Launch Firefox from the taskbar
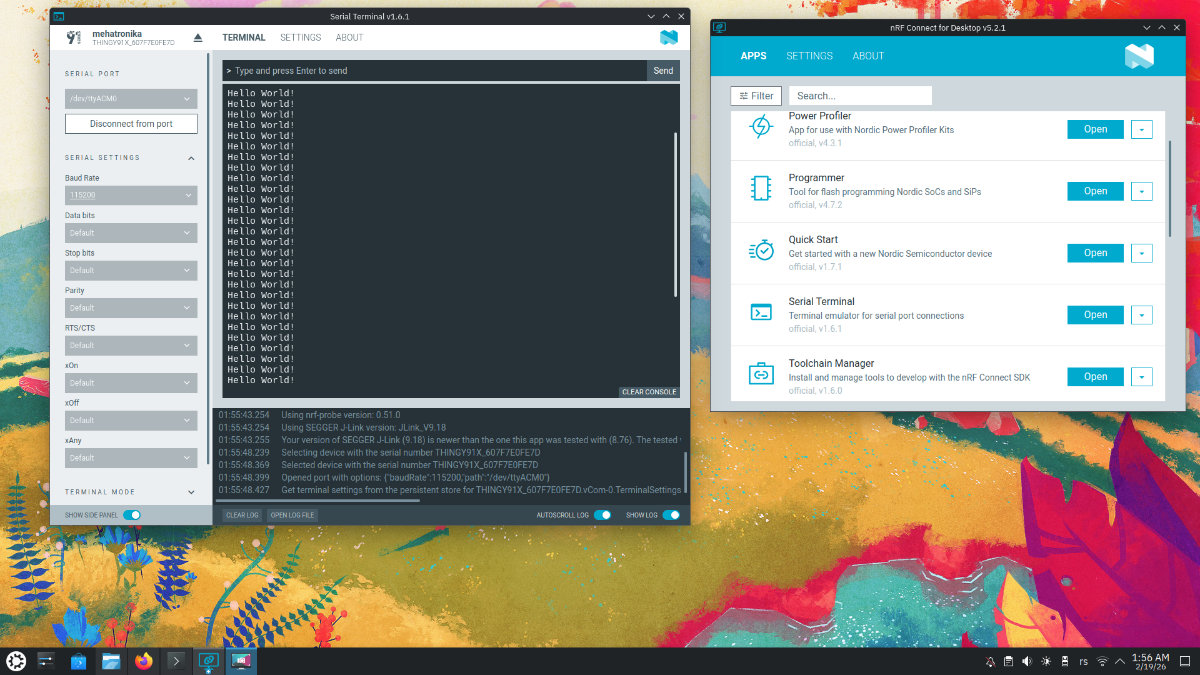The width and height of the screenshot is (1200, 675). tap(144, 661)
